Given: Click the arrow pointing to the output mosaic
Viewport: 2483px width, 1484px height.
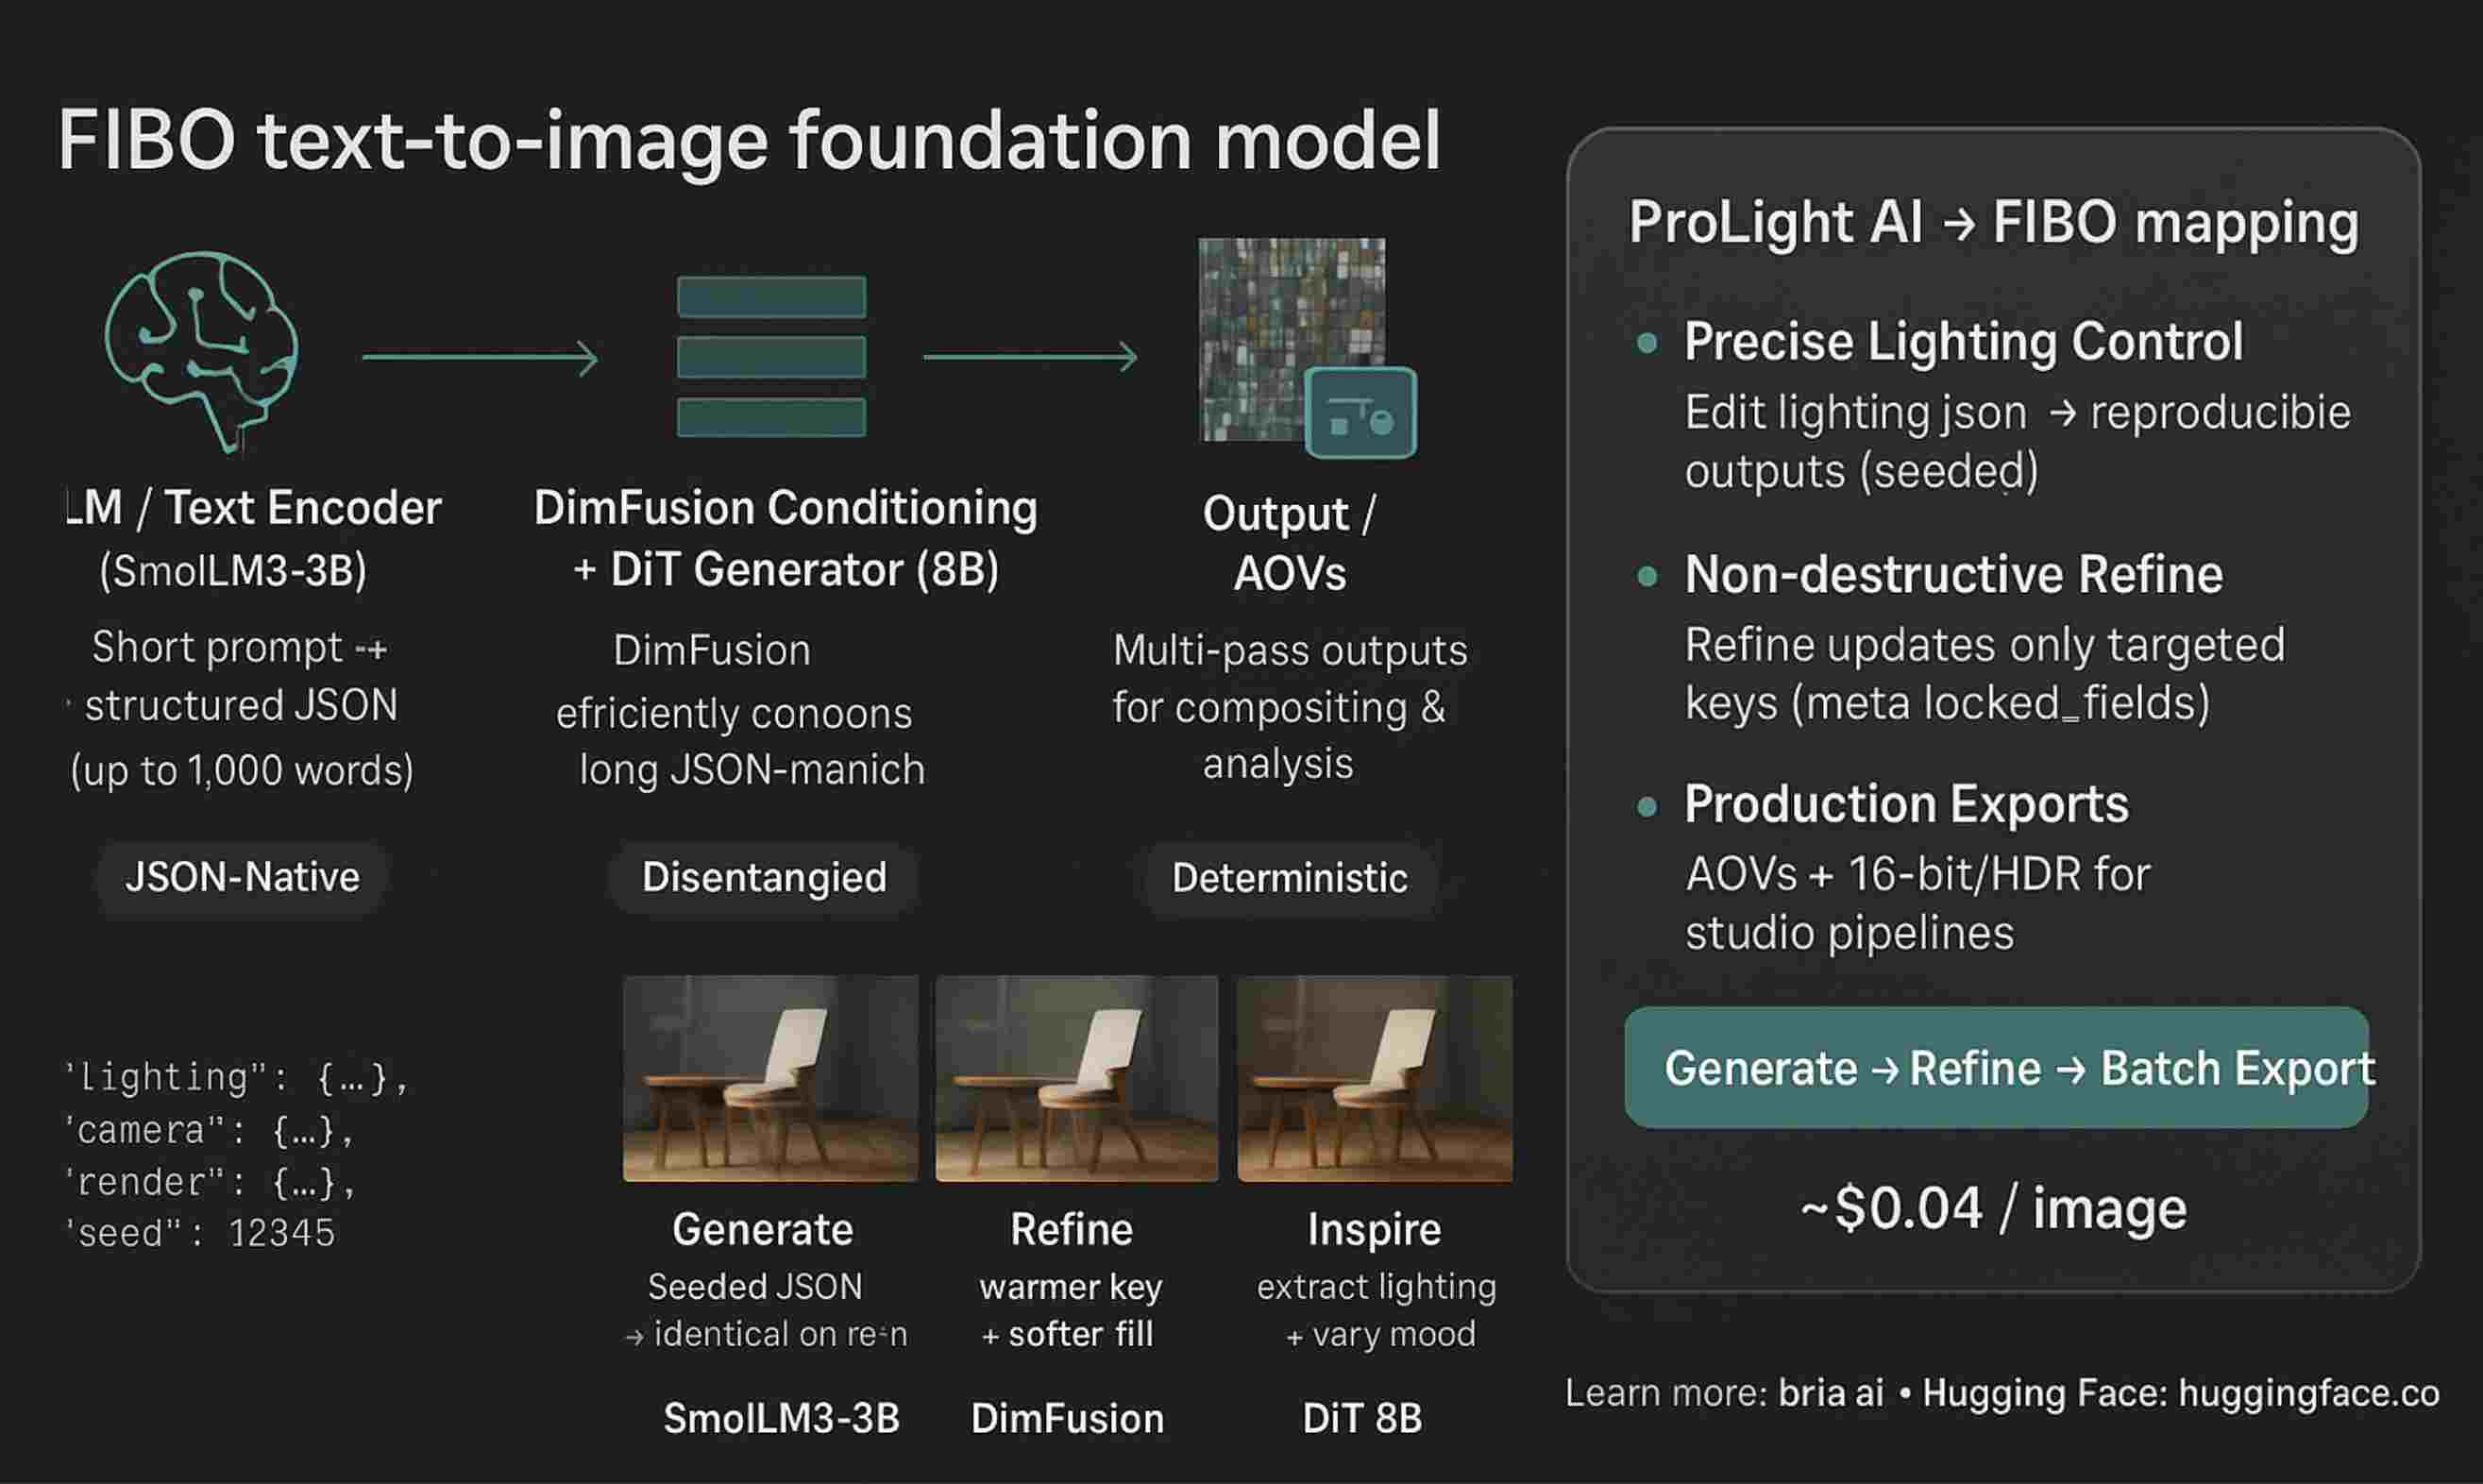Looking at the screenshot, I should point(1030,357).
